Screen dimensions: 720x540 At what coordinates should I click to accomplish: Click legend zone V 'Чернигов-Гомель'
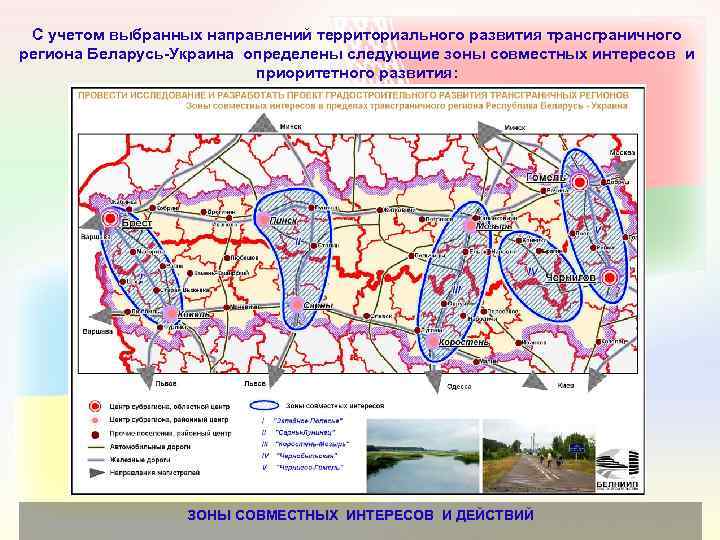click(309, 467)
